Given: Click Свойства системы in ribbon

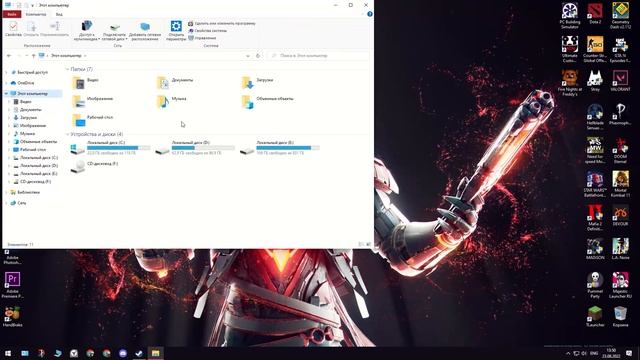Looking at the screenshot, I should pos(207,31).
